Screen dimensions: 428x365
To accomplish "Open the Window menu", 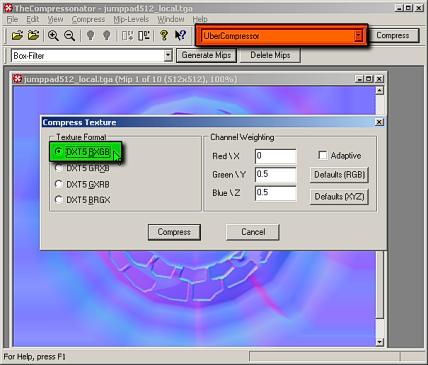I will [x=171, y=19].
